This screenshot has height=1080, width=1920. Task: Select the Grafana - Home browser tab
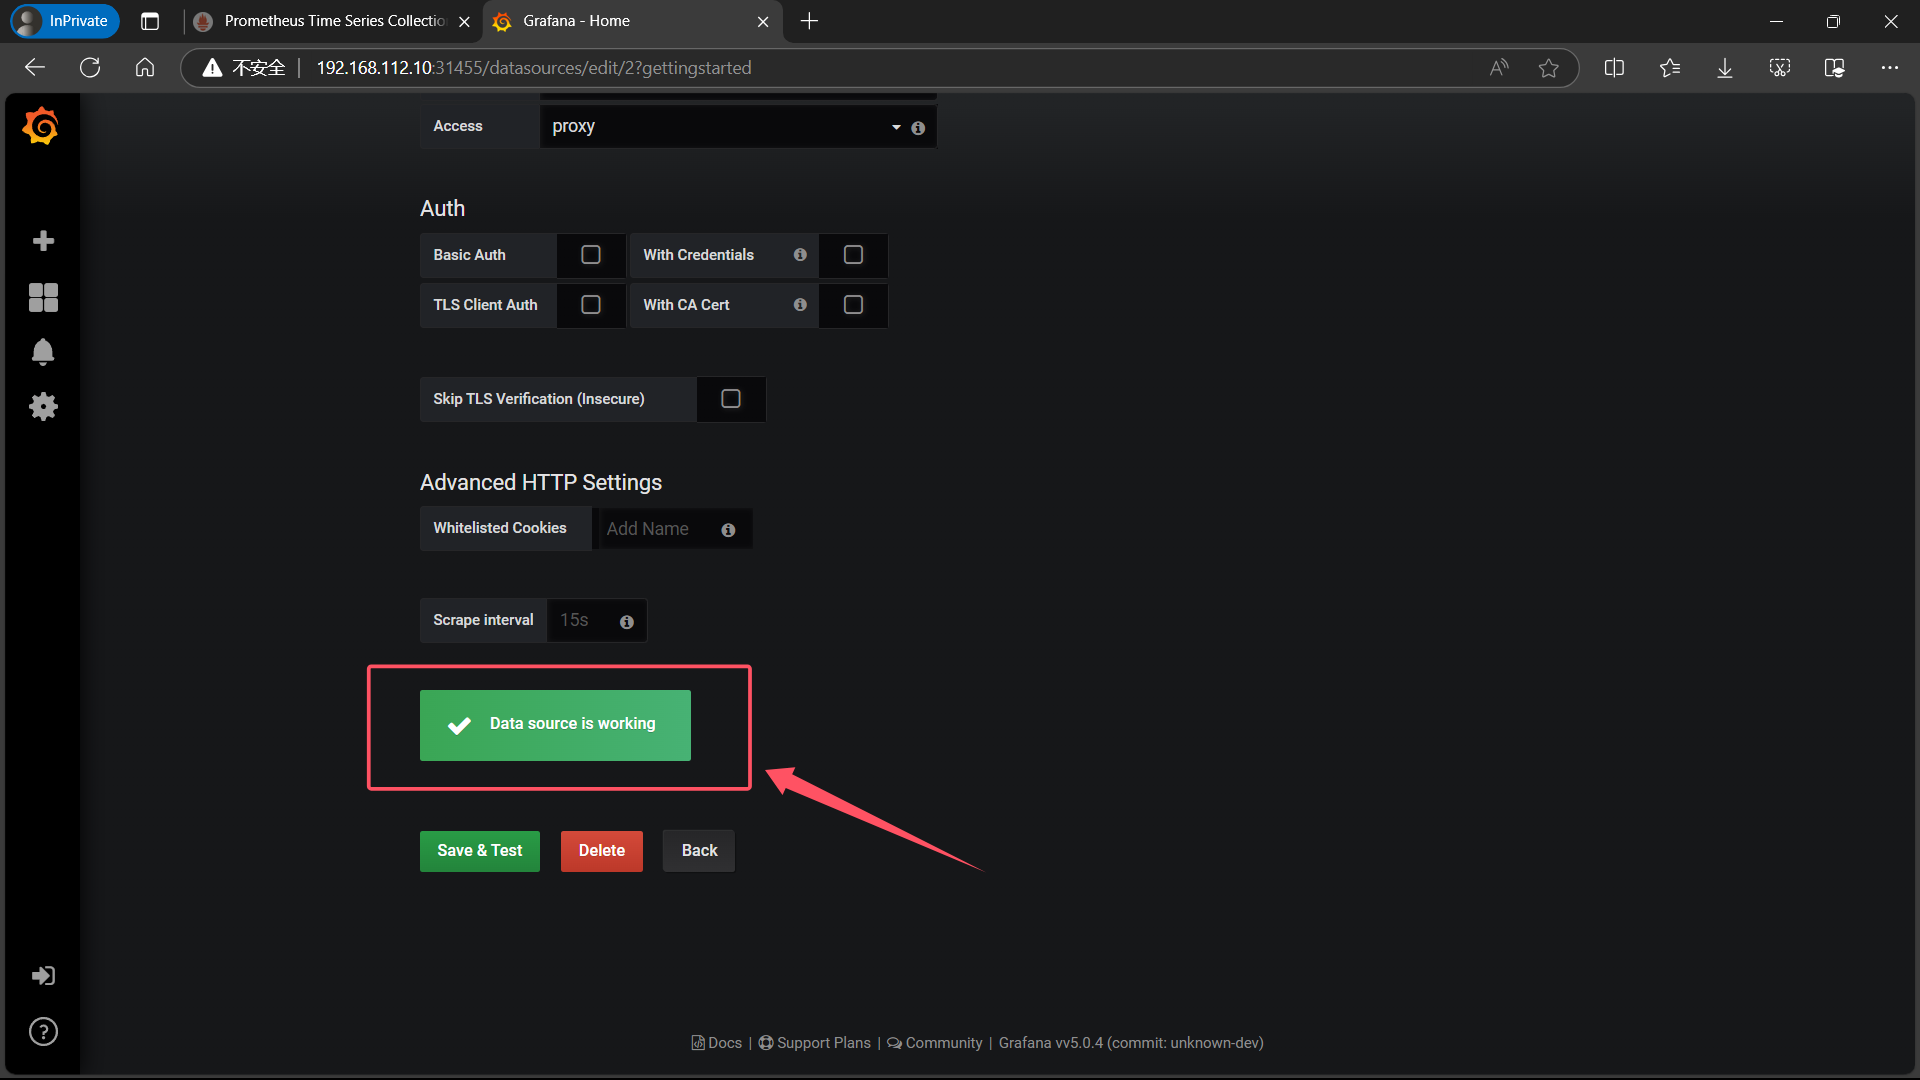620,21
